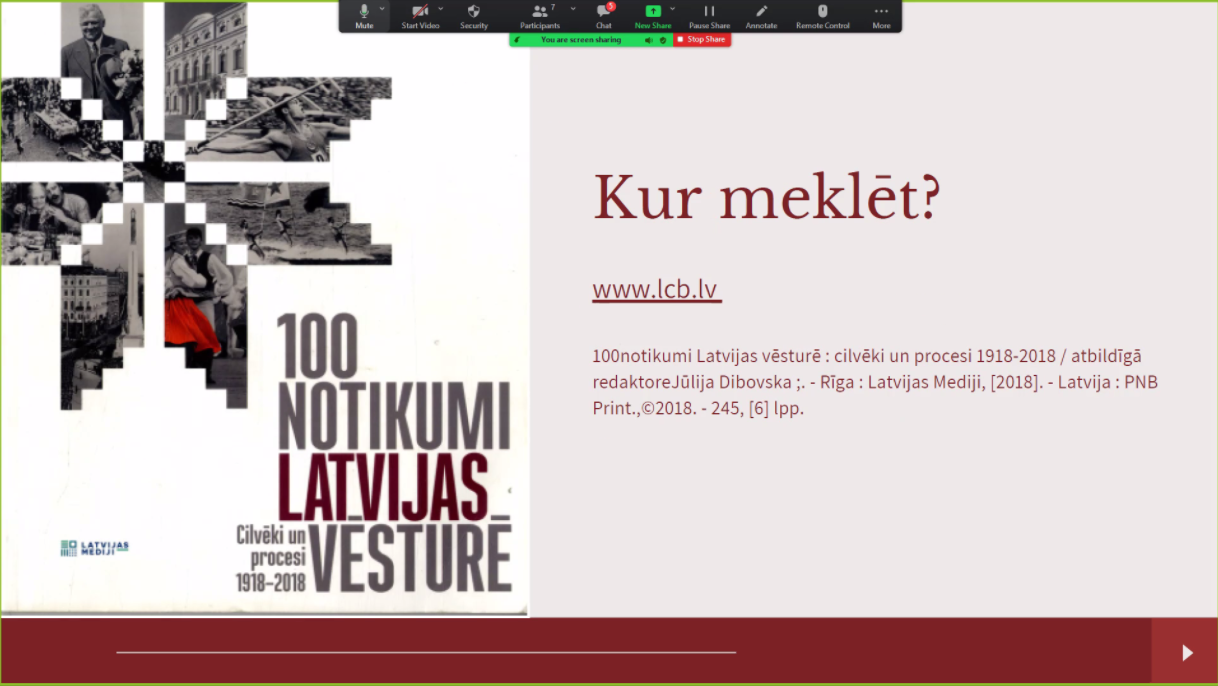This screenshot has width=1218, height=686.
Task: Open Security shield options
Action: pyautogui.click(x=474, y=15)
